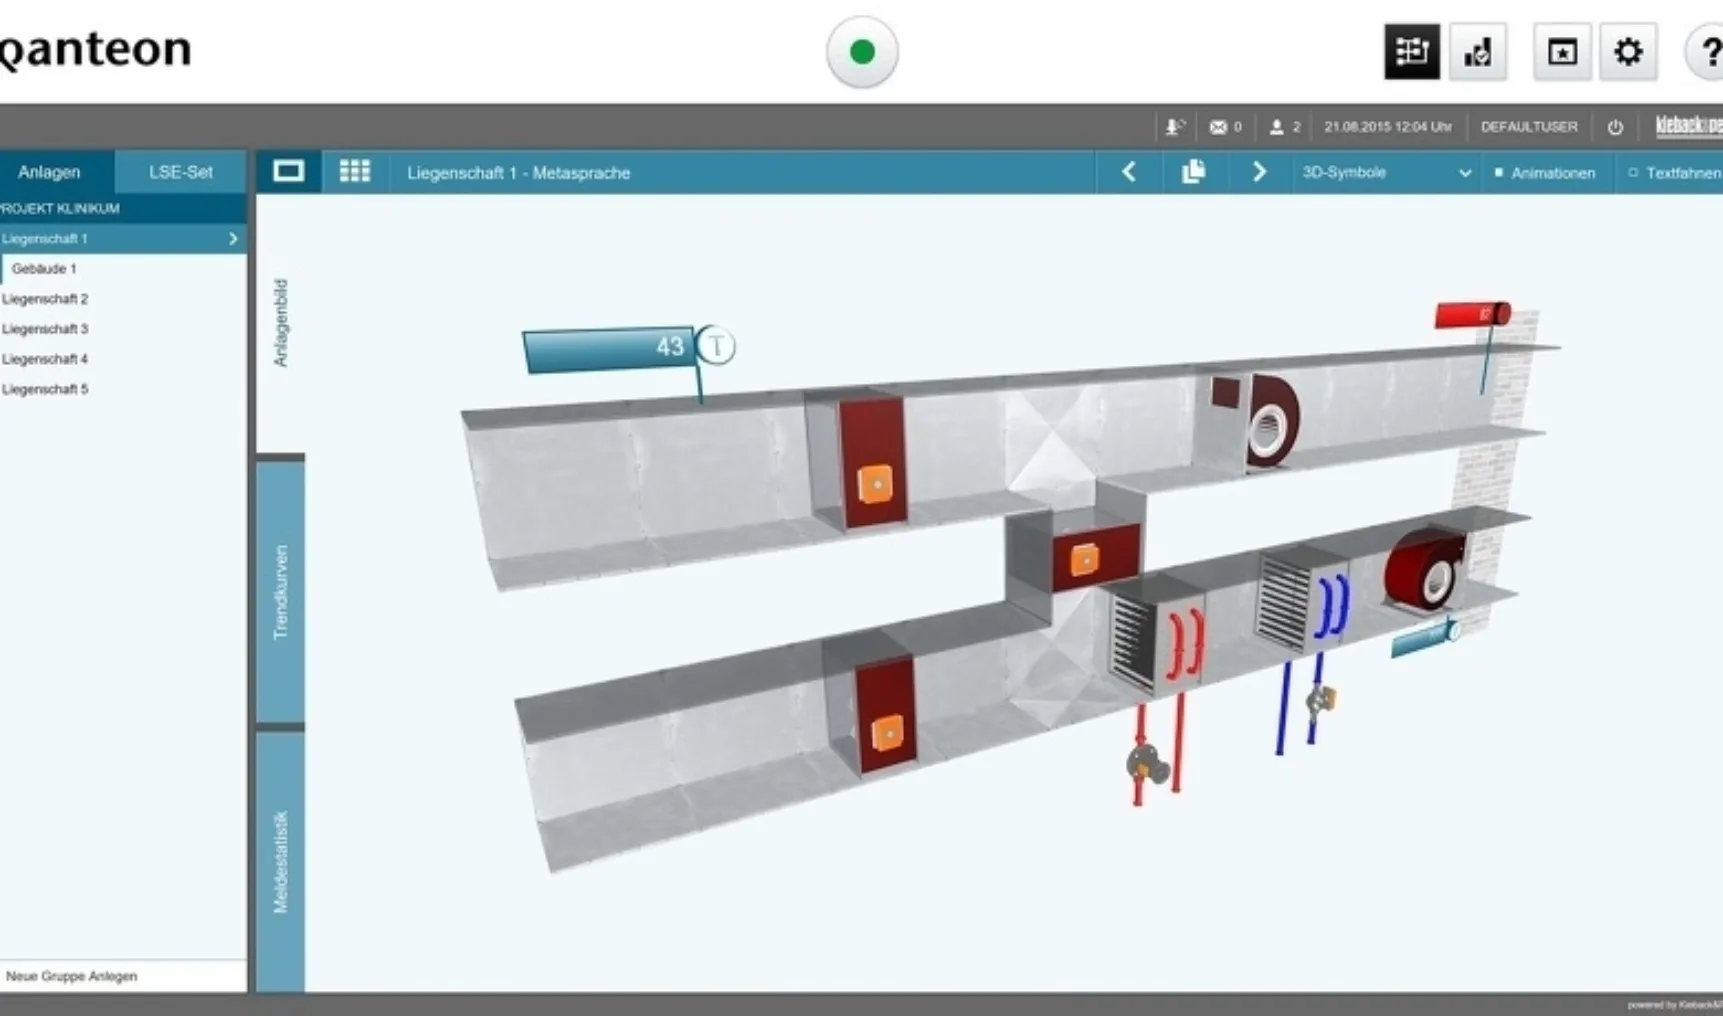Viewport: 1723px width, 1016px height.
Task: Open the plant structure view icon
Action: click(x=1411, y=52)
